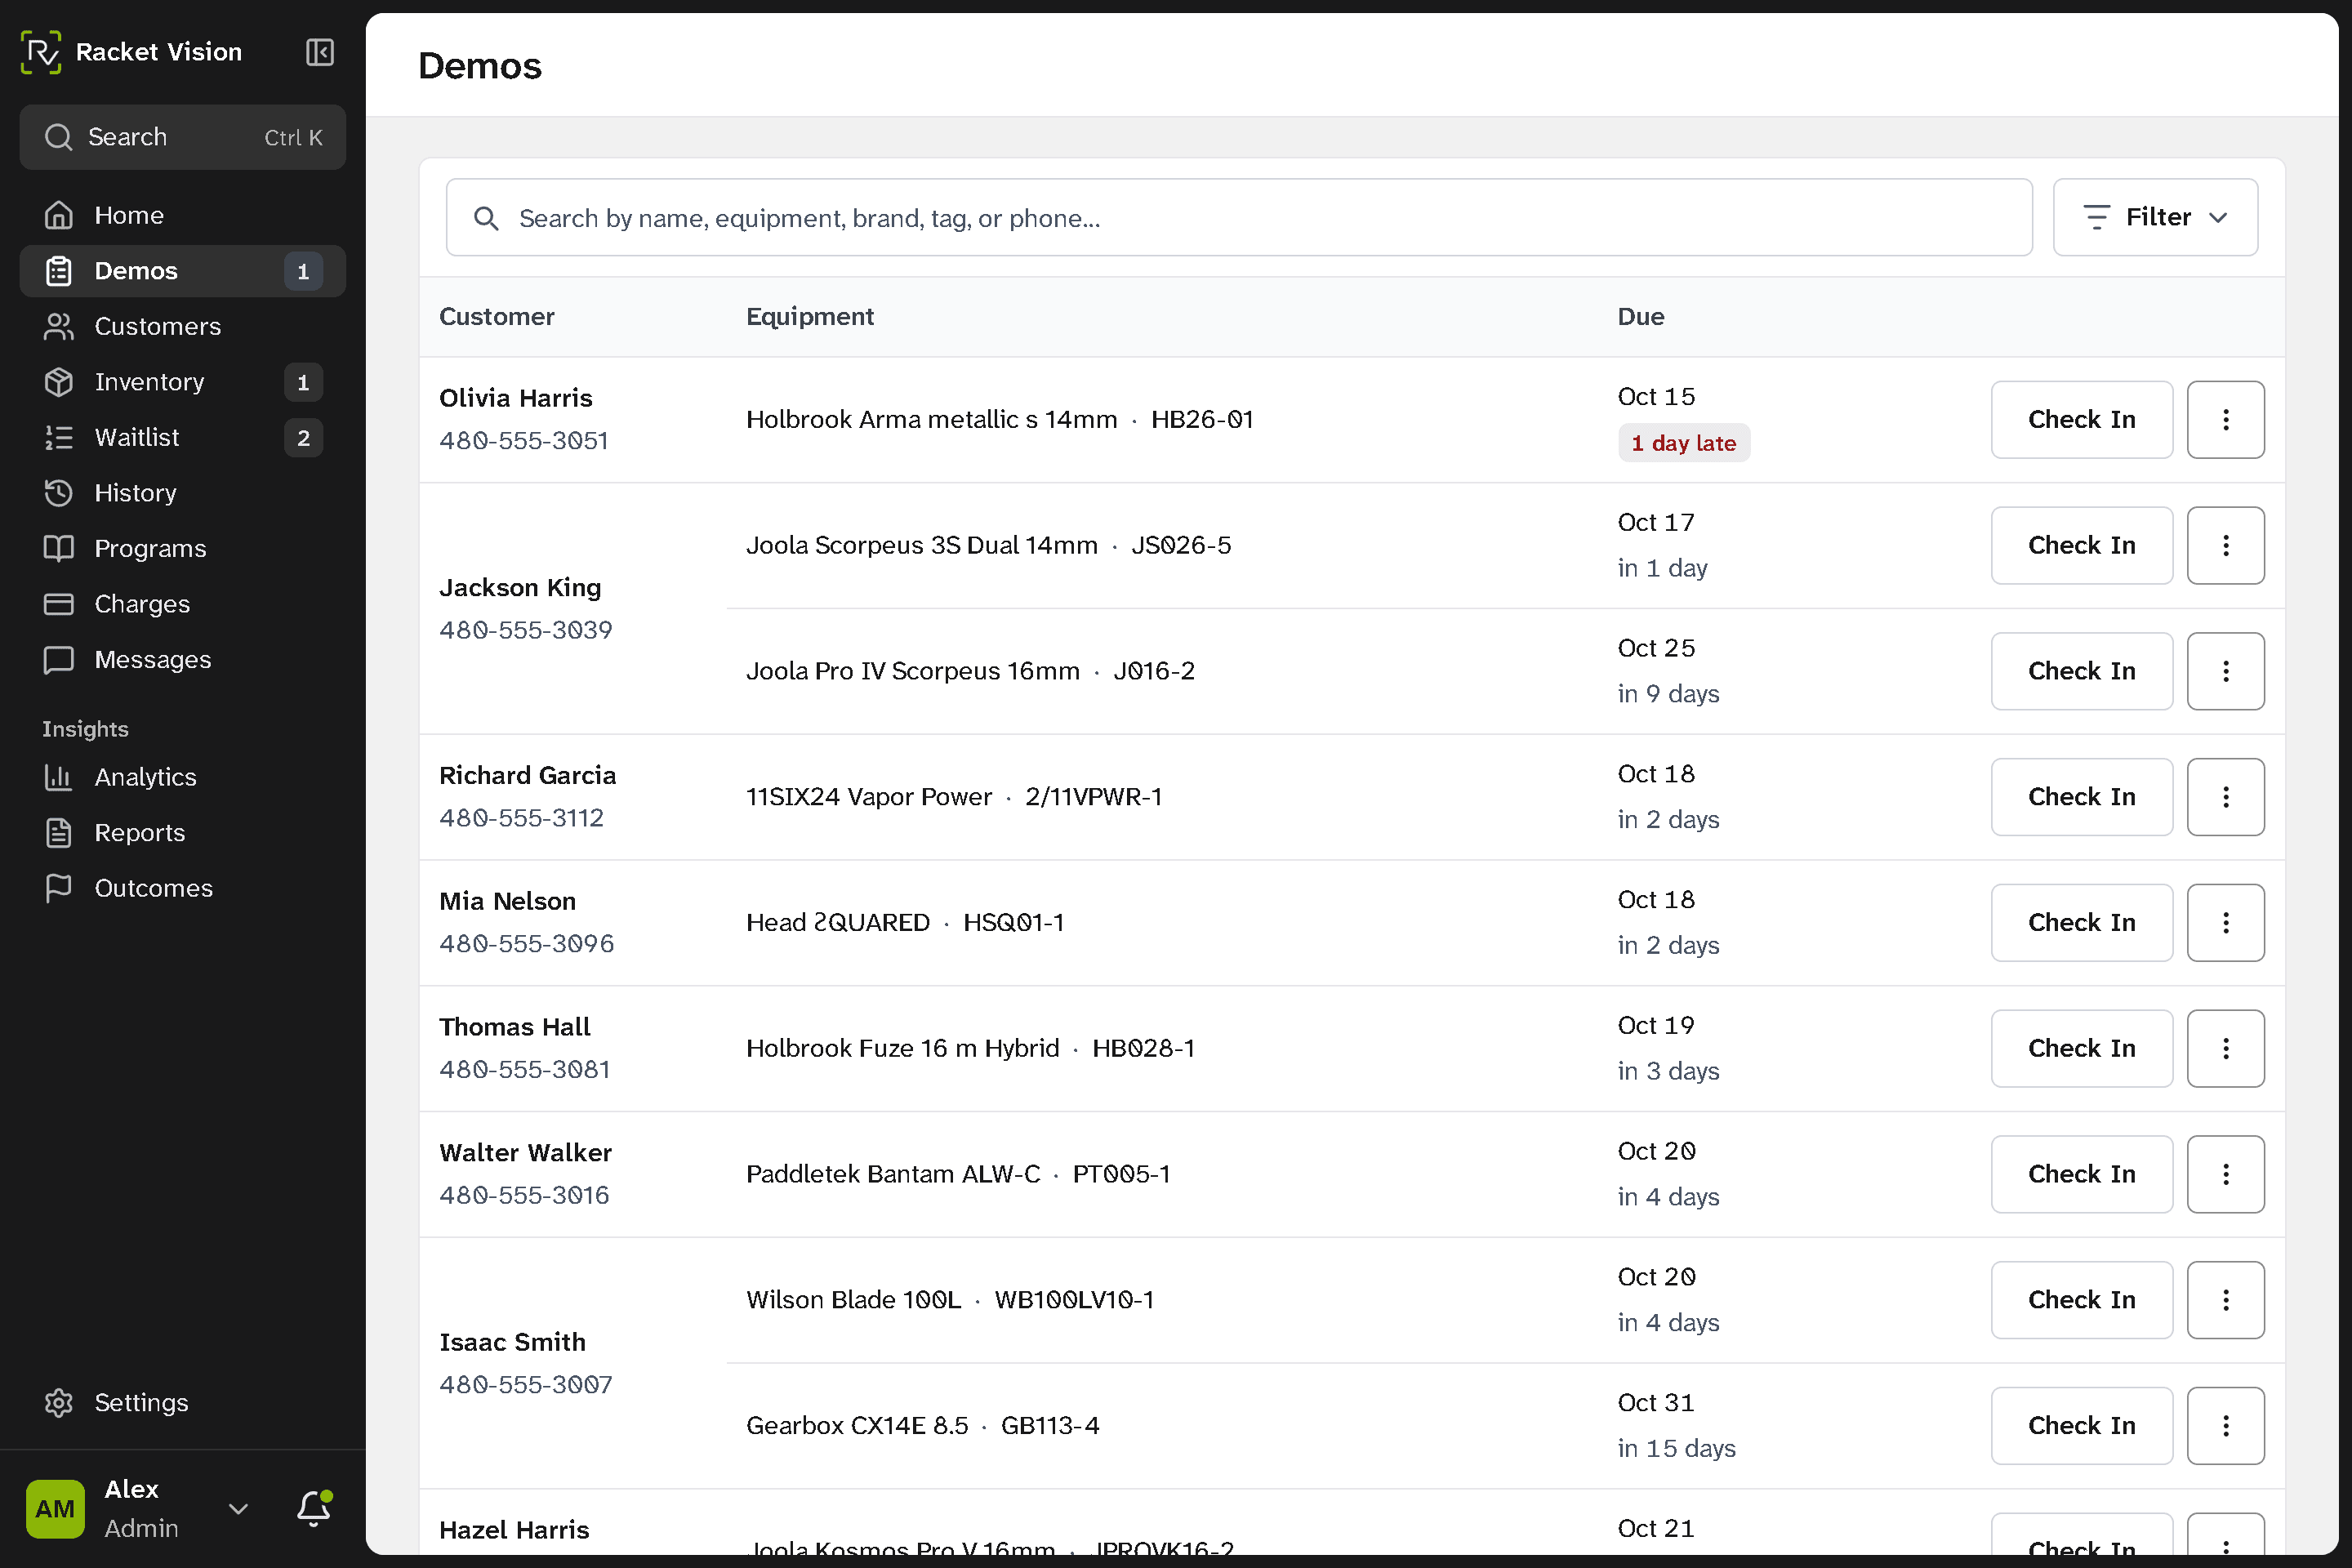Open more options for Mia Nelson row
Image resolution: width=2352 pixels, height=1568 pixels.
[x=2225, y=923]
